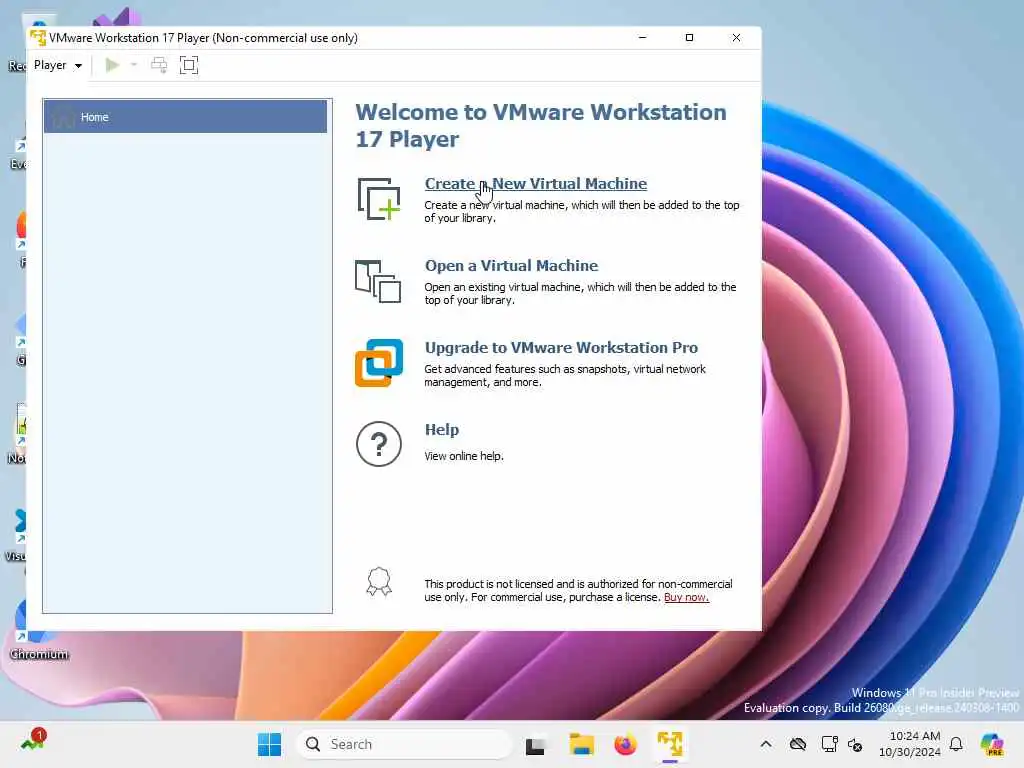The image size is (1024, 768).
Task: Open the clock showing 10:24 AM
Action: [910, 744]
